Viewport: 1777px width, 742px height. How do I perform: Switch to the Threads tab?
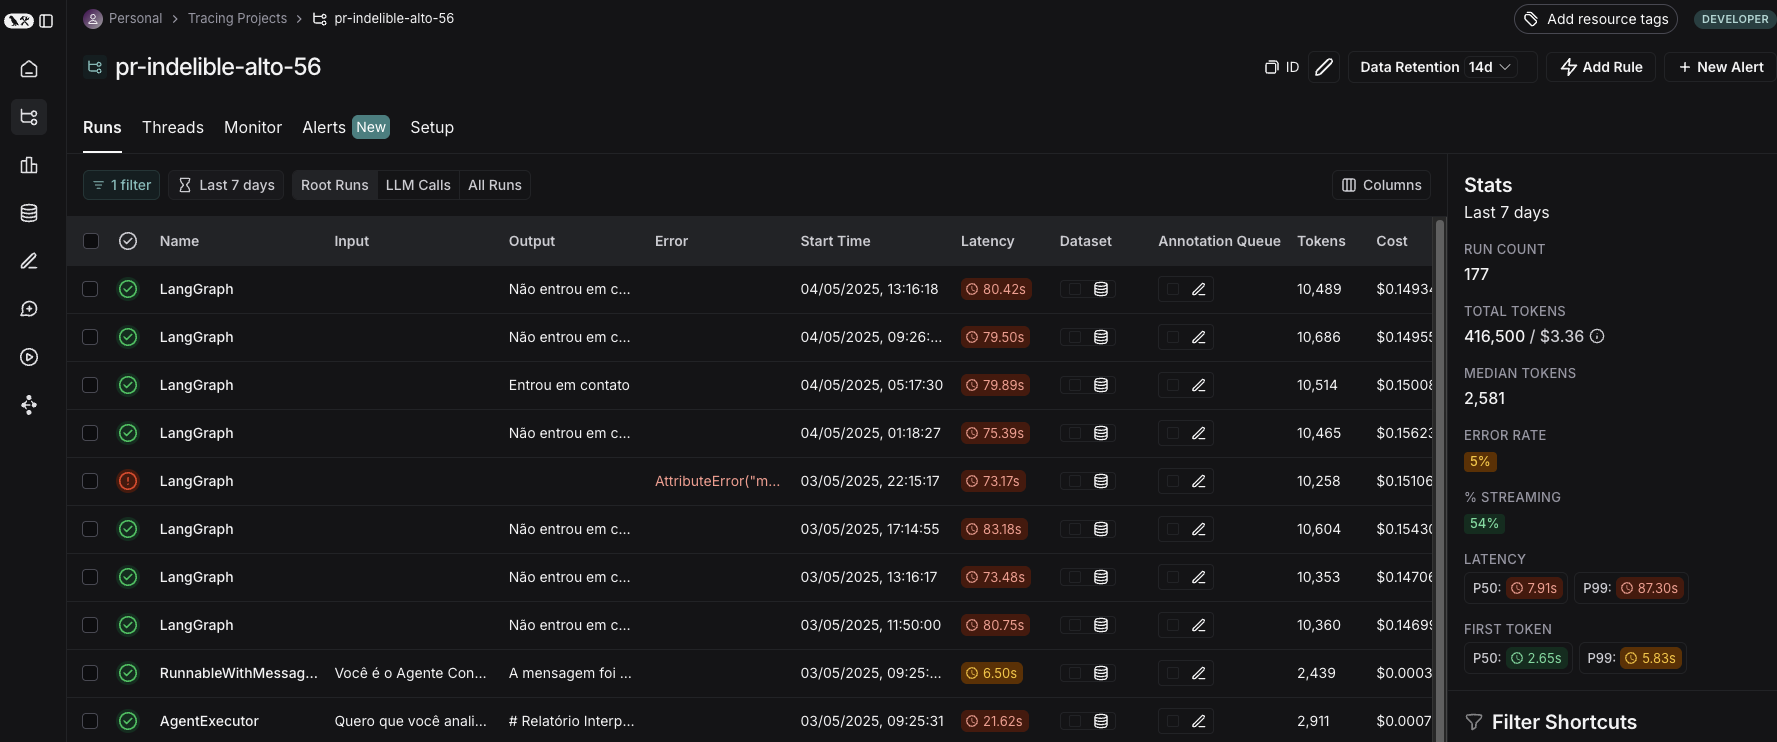pyautogui.click(x=173, y=128)
